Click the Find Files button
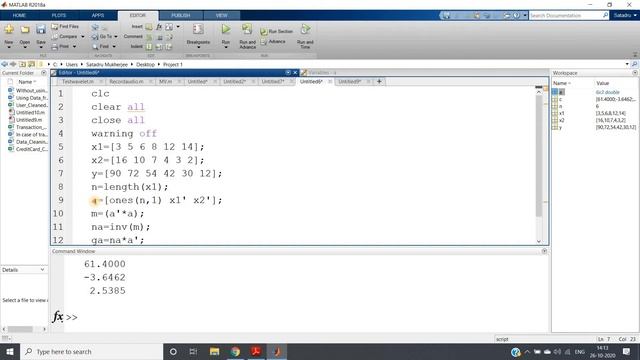This screenshot has height=360, width=640. coord(65,27)
